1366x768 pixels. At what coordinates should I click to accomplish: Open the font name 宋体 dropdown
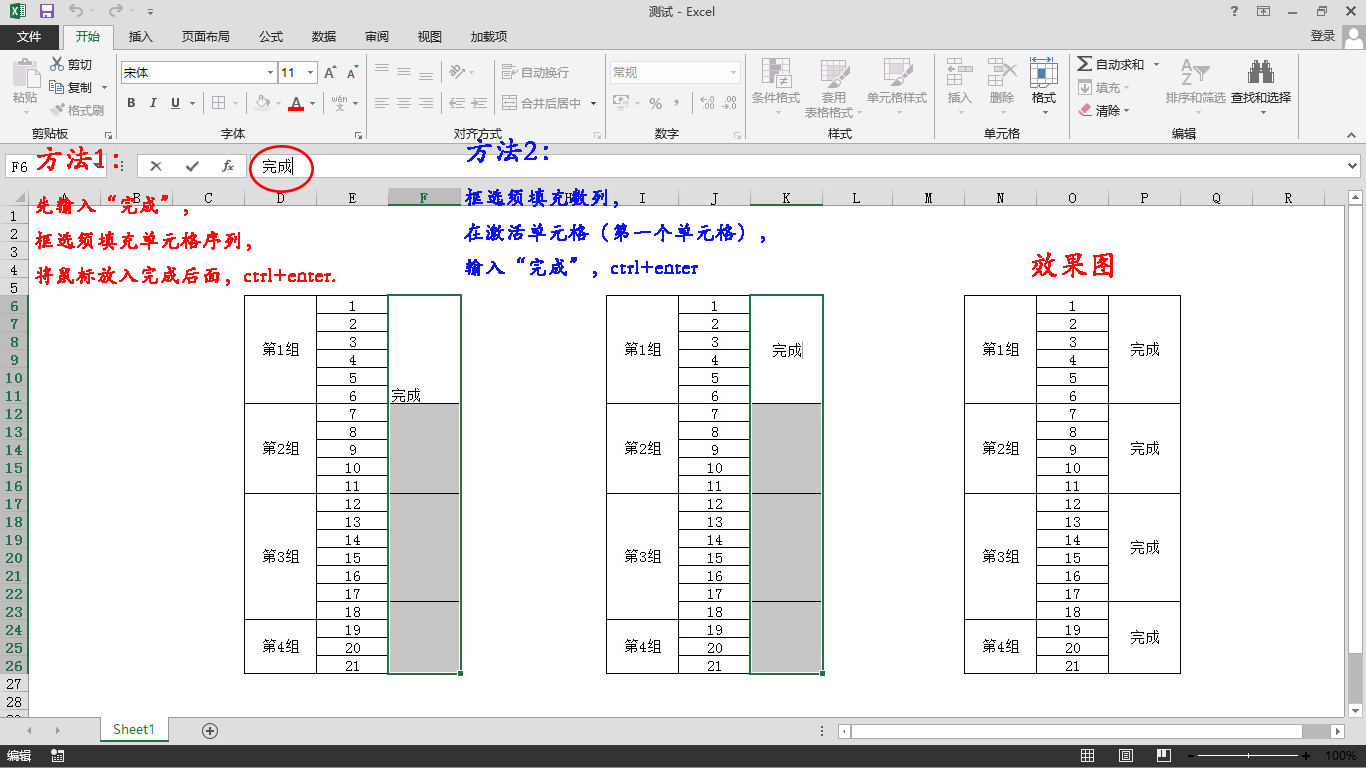[270, 73]
